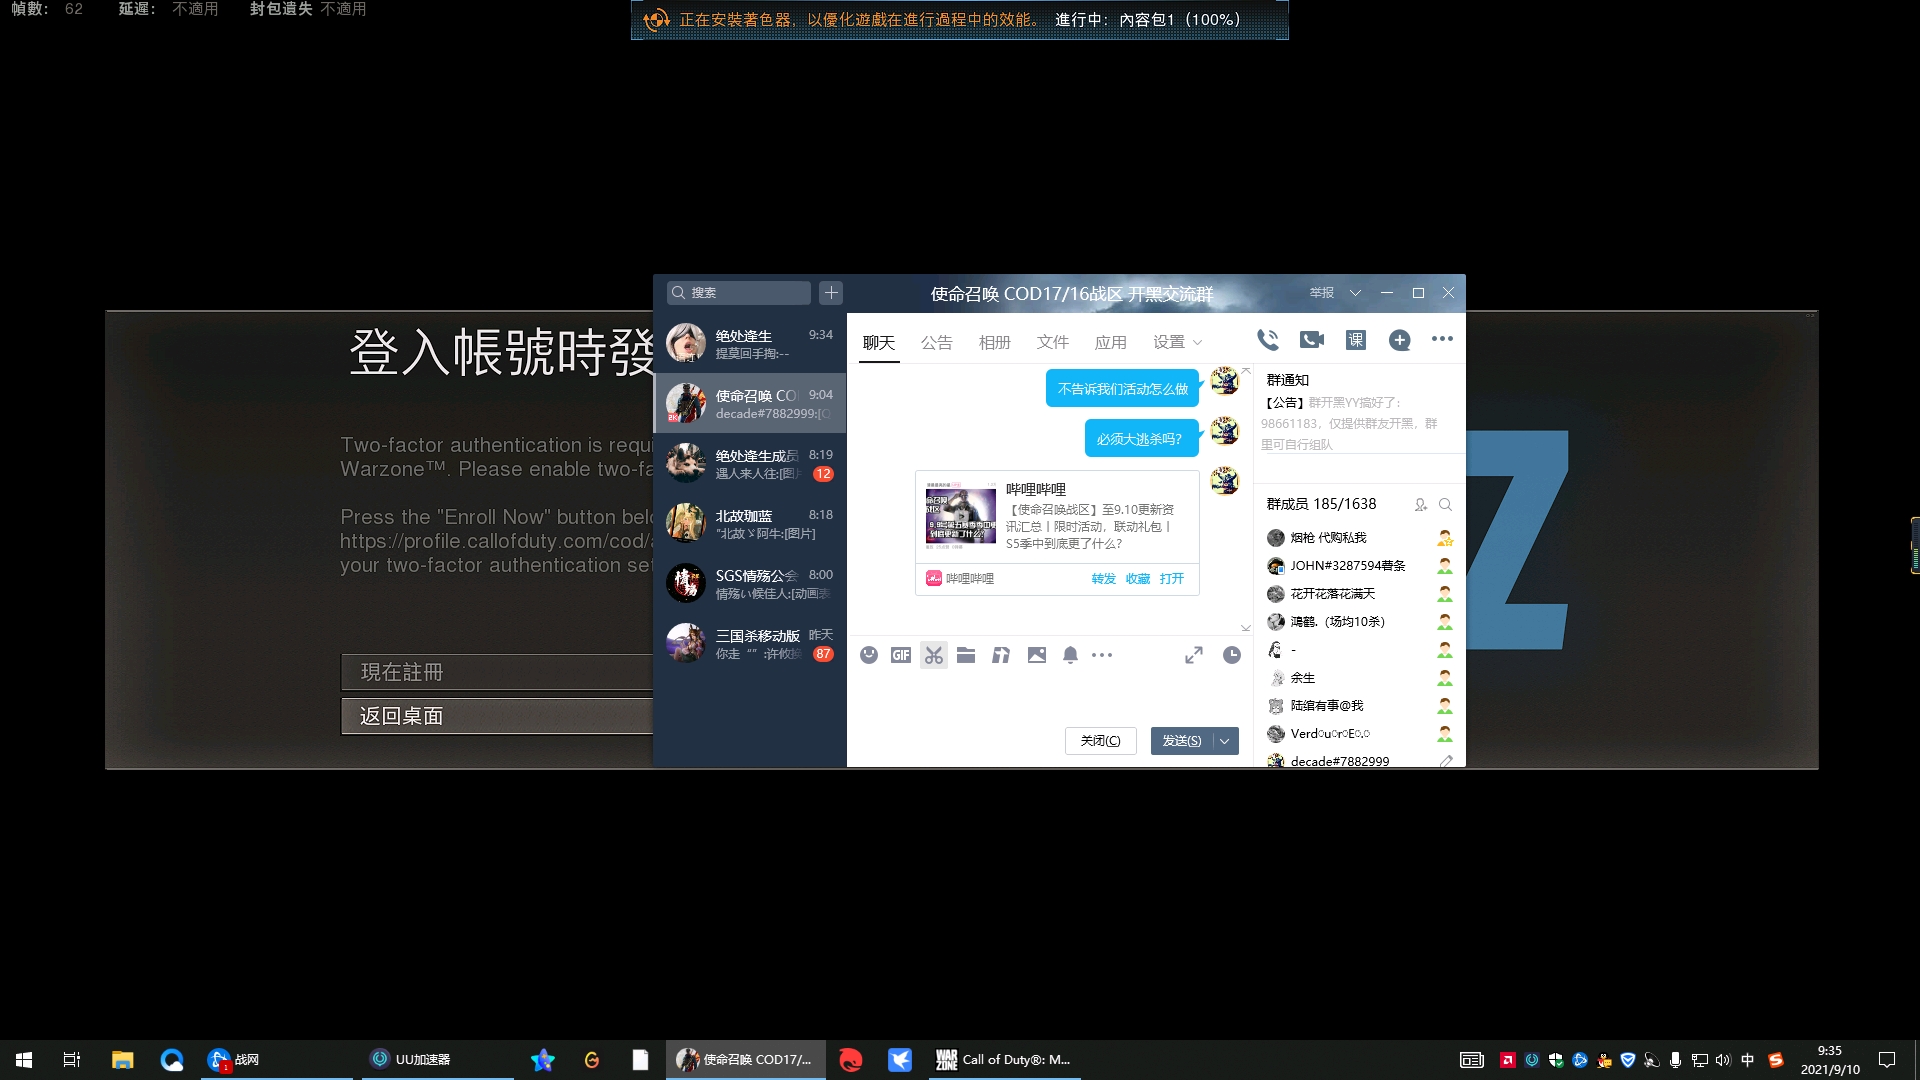The width and height of the screenshot is (1920, 1080).
Task: Click 转发 forward link on bilibili card
Action: pyautogui.click(x=1104, y=578)
